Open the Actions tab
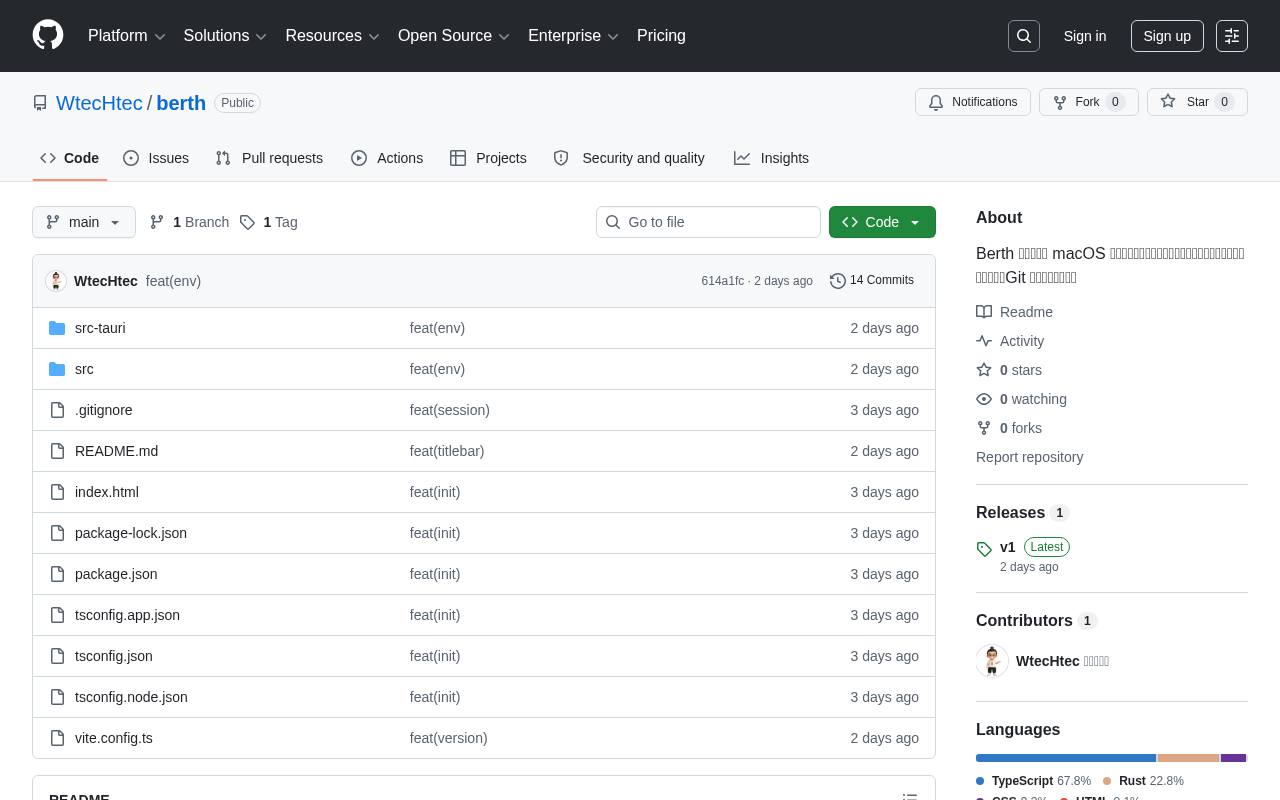The height and width of the screenshot is (800, 1280). pyautogui.click(x=387, y=158)
